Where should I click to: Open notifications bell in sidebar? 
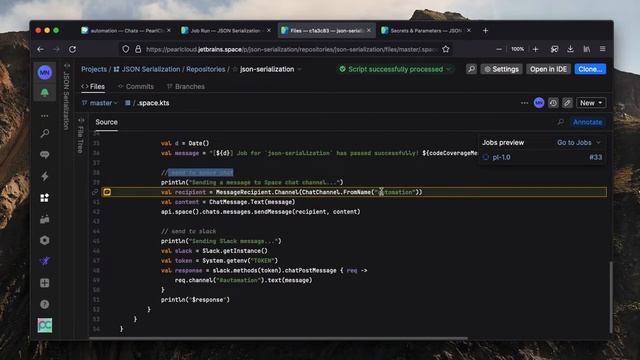44,93
